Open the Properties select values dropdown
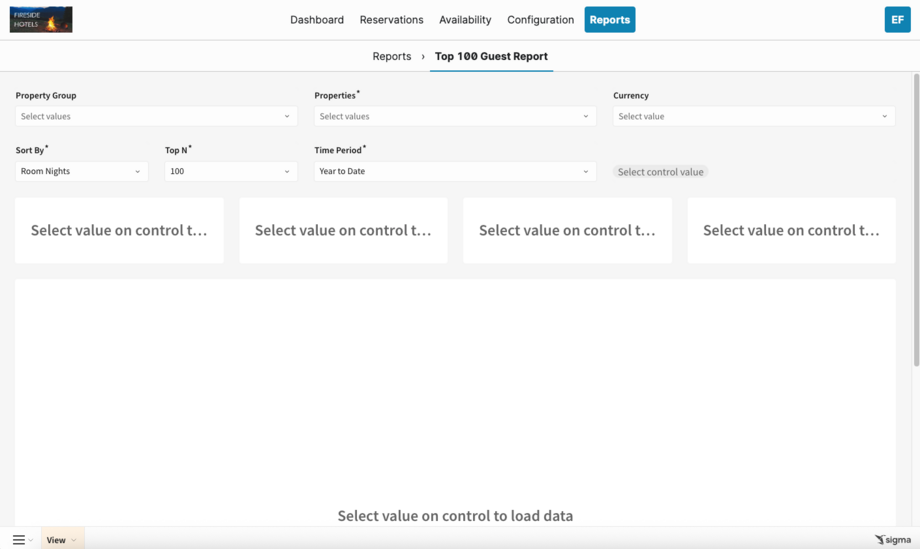 (455, 116)
